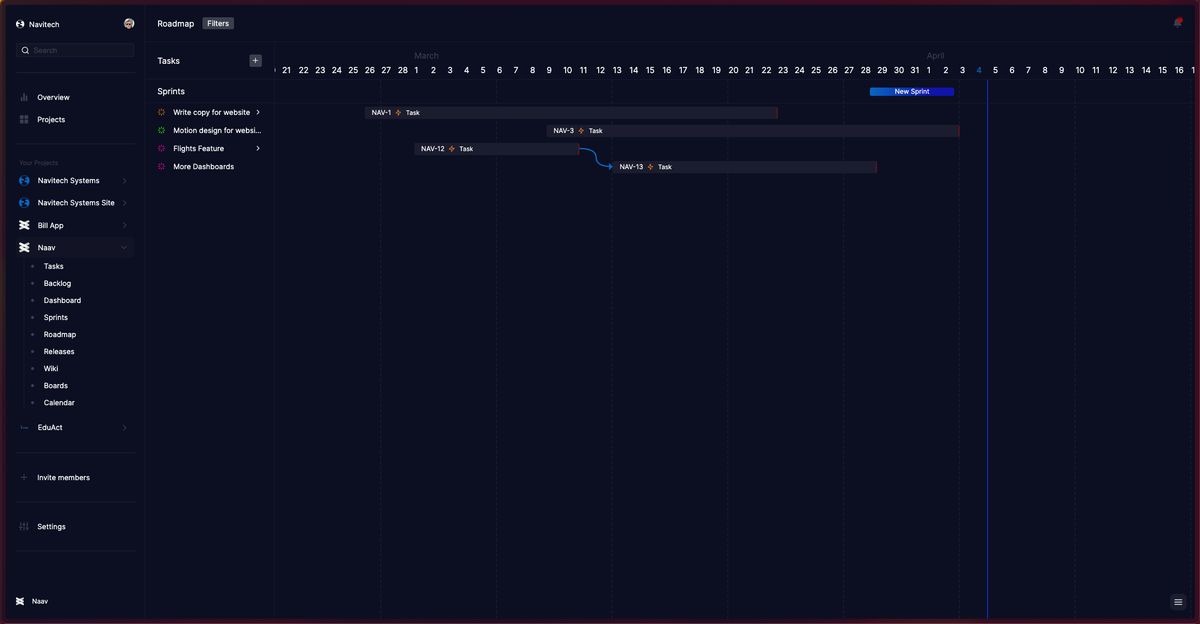Click the Bill App project icon
Screen dimensions: 1200x624
point(24,226)
